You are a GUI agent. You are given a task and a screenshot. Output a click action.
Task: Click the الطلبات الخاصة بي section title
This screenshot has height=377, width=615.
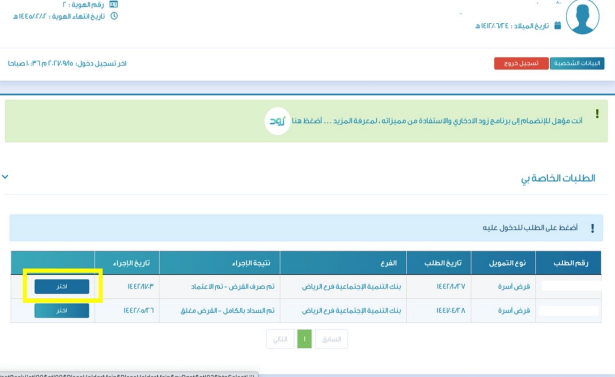pyautogui.click(x=558, y=178)
